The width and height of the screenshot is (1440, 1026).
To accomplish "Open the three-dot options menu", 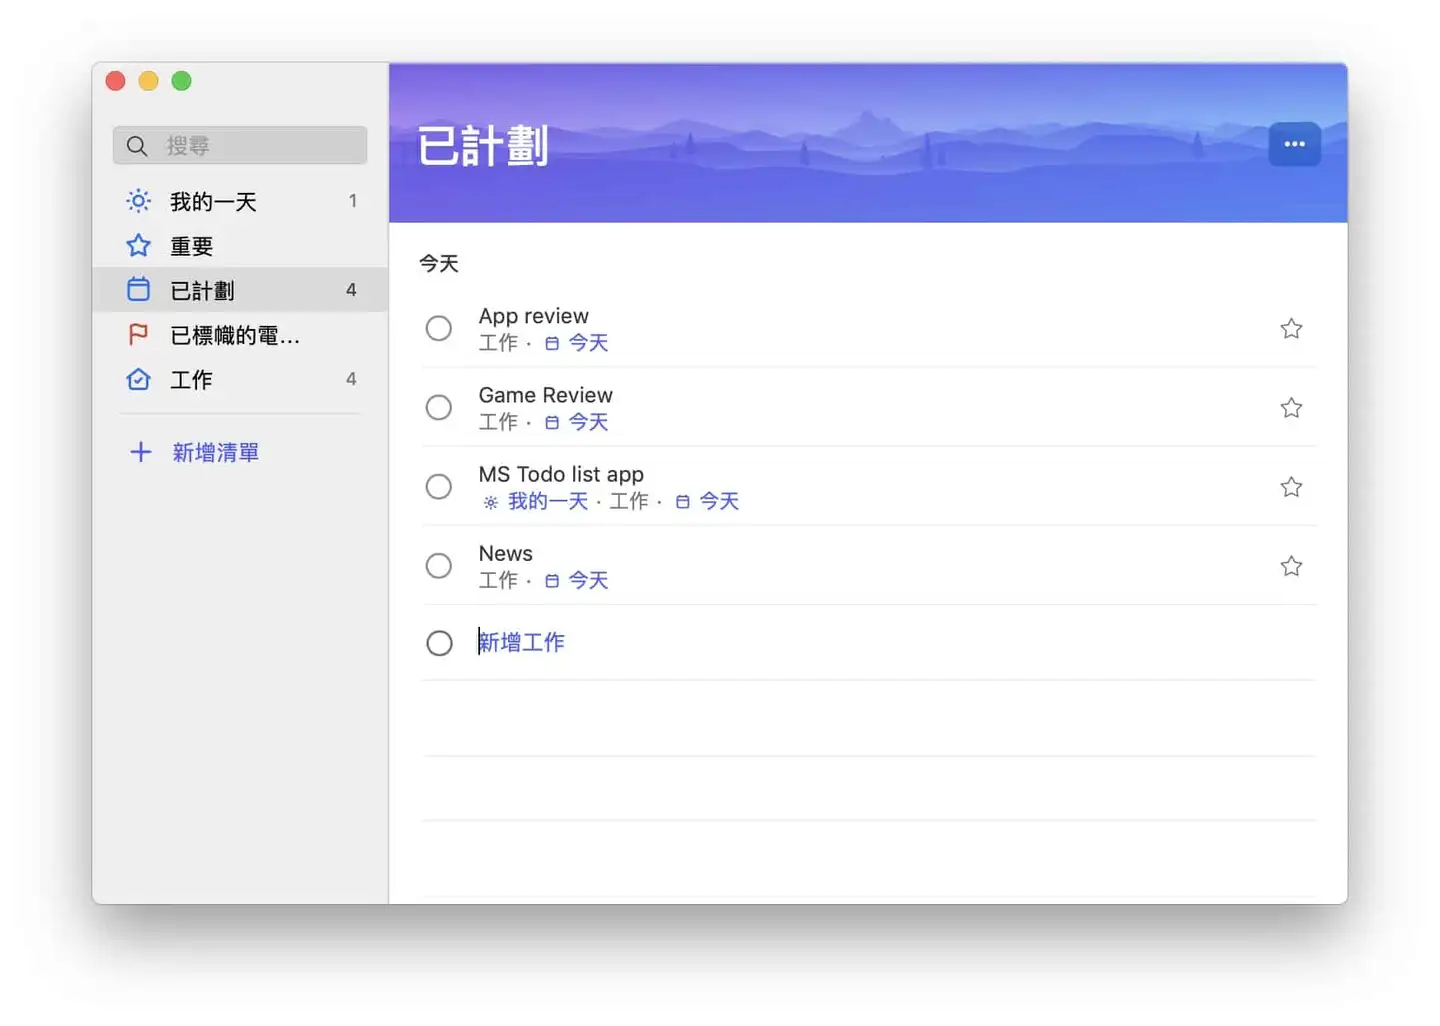I will [x=1294, y=144].
